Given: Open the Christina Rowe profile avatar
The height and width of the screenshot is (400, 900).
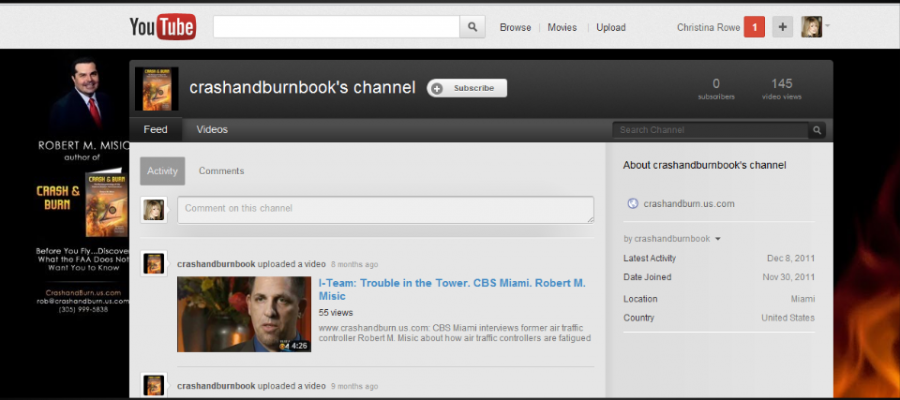Looking at the screenshot, I should click(x=812, y=27).
